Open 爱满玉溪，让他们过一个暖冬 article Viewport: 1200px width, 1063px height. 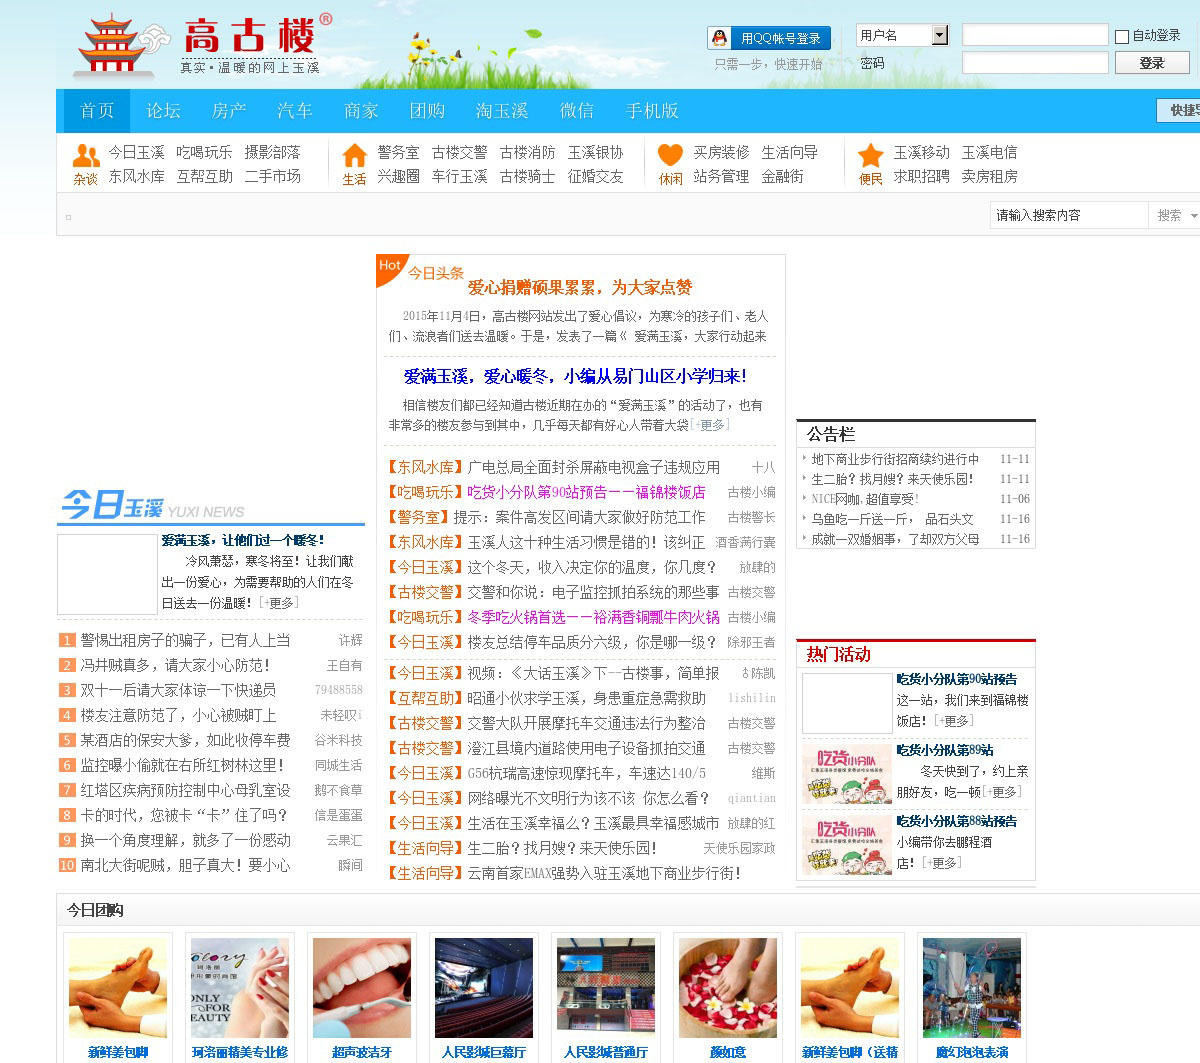243,540
